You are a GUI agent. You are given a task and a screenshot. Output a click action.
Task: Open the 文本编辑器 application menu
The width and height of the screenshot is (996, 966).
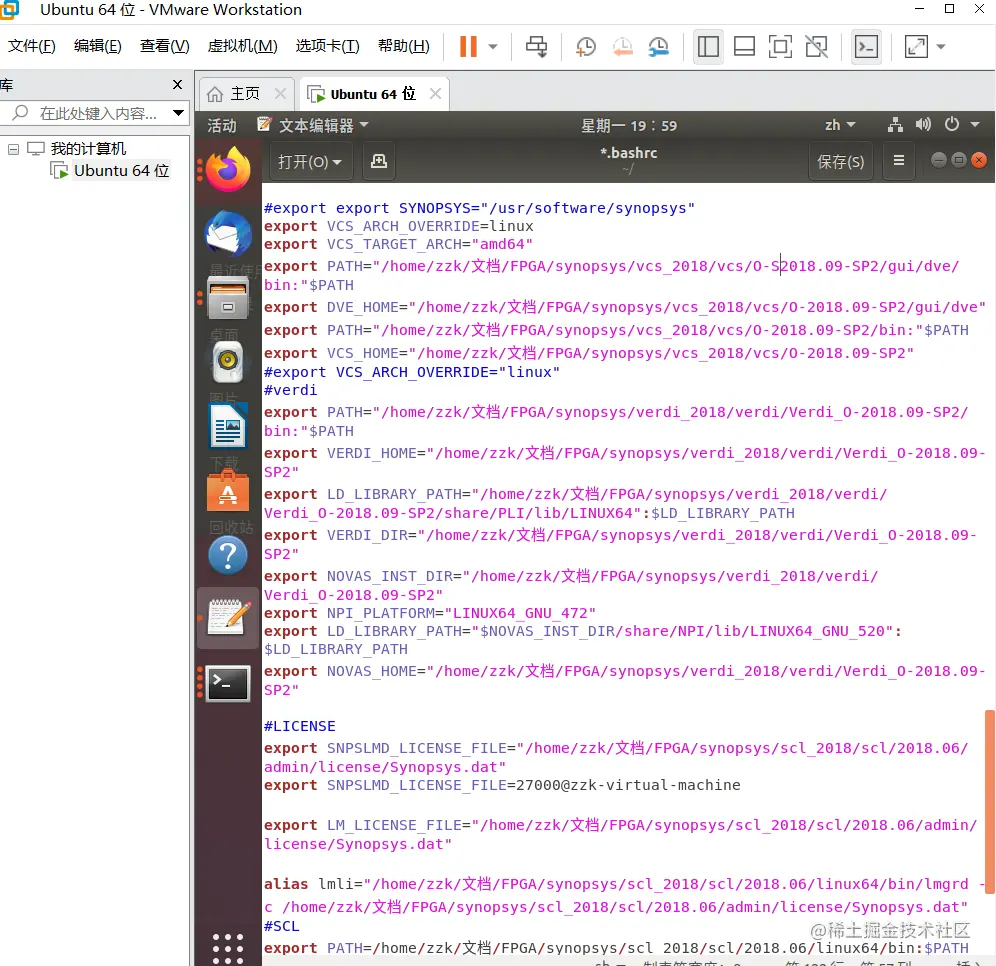313,125
